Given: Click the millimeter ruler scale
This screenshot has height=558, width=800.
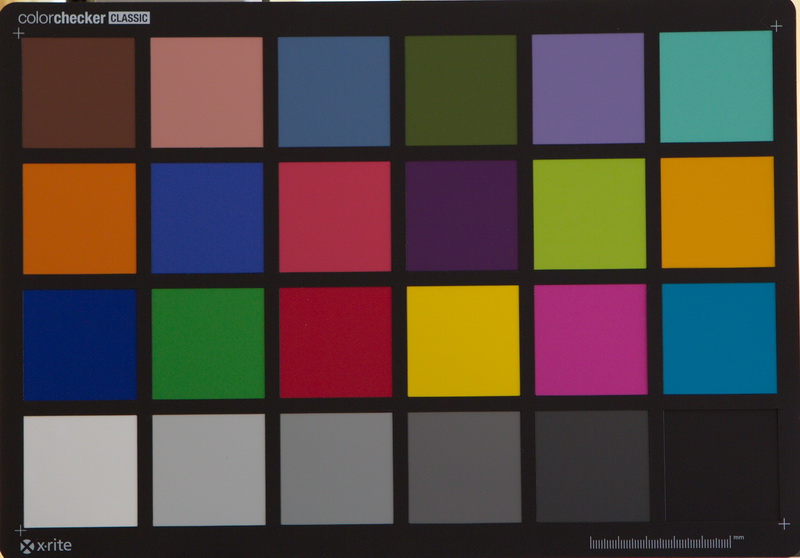Looking at the screenshot, I should click(x=661, y=542).
